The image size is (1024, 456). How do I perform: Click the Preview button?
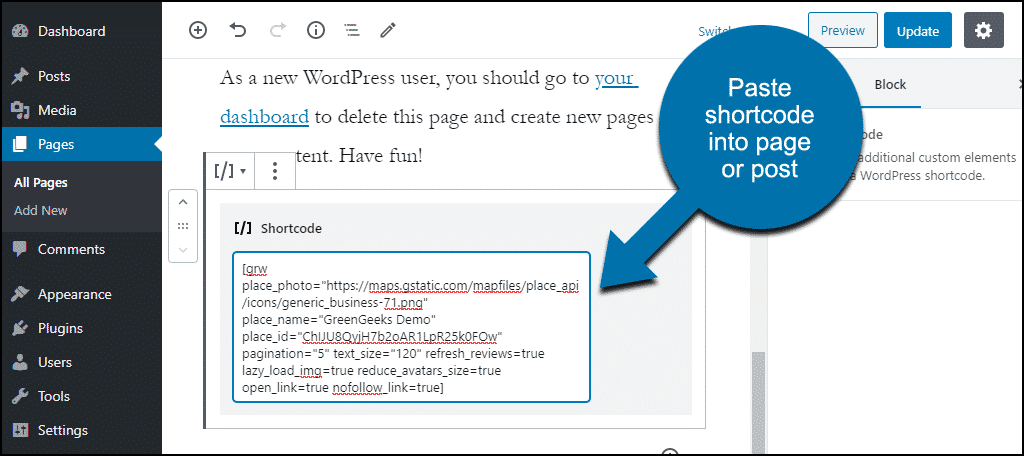tap(842, 30)
